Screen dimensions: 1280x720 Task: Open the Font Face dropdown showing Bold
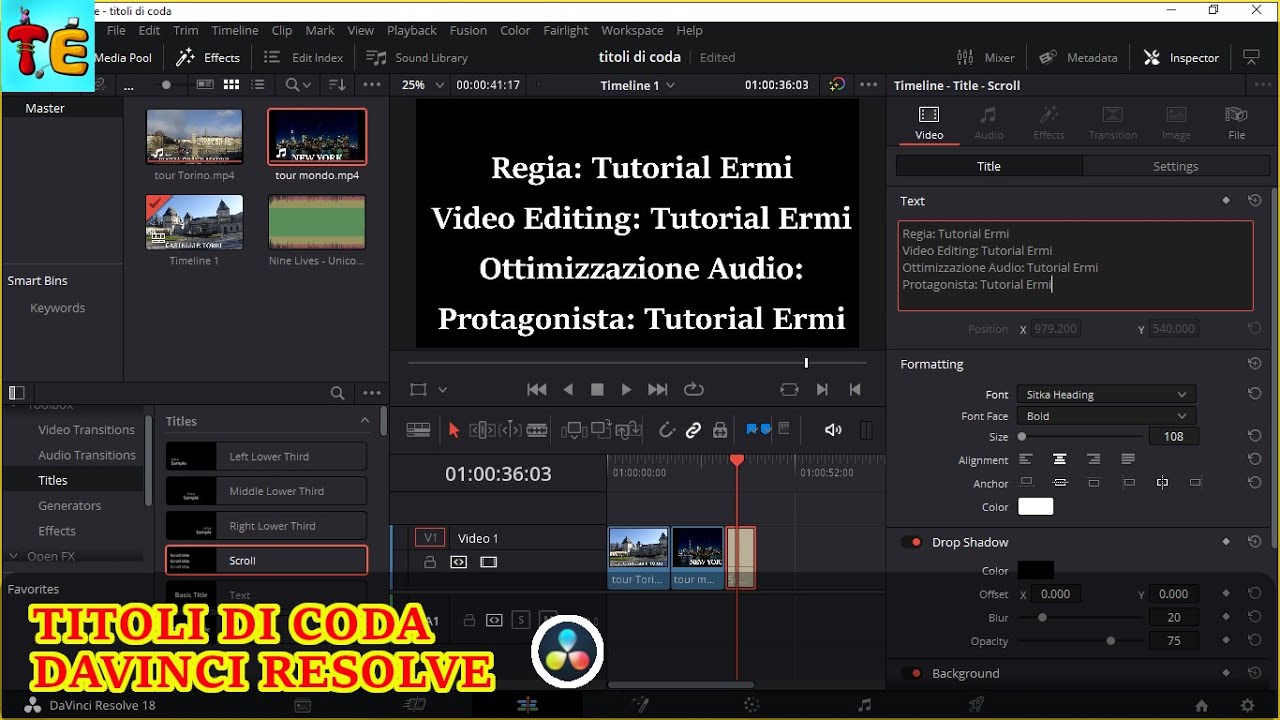point(1105,416)
